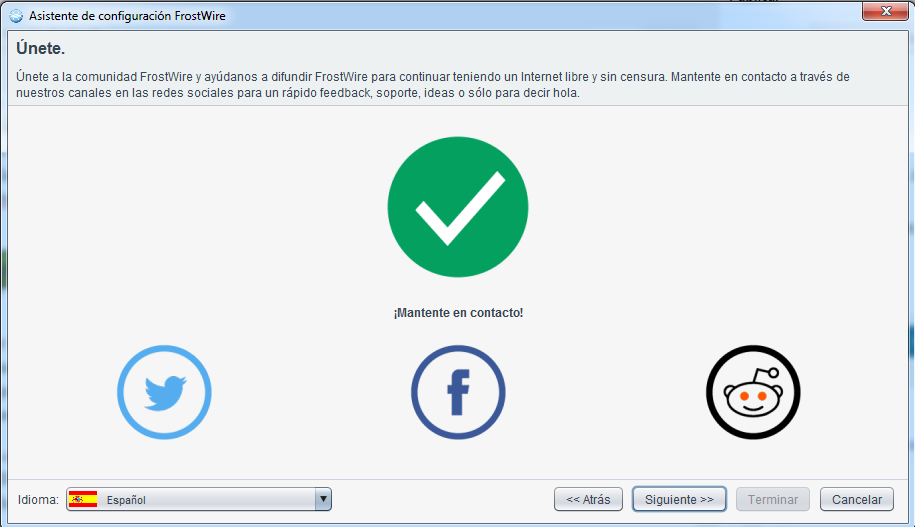The height and width of the screenshot is (527, 915).
Task: Open the FrostWire Twitter bird icon
Action: [165, 392]
